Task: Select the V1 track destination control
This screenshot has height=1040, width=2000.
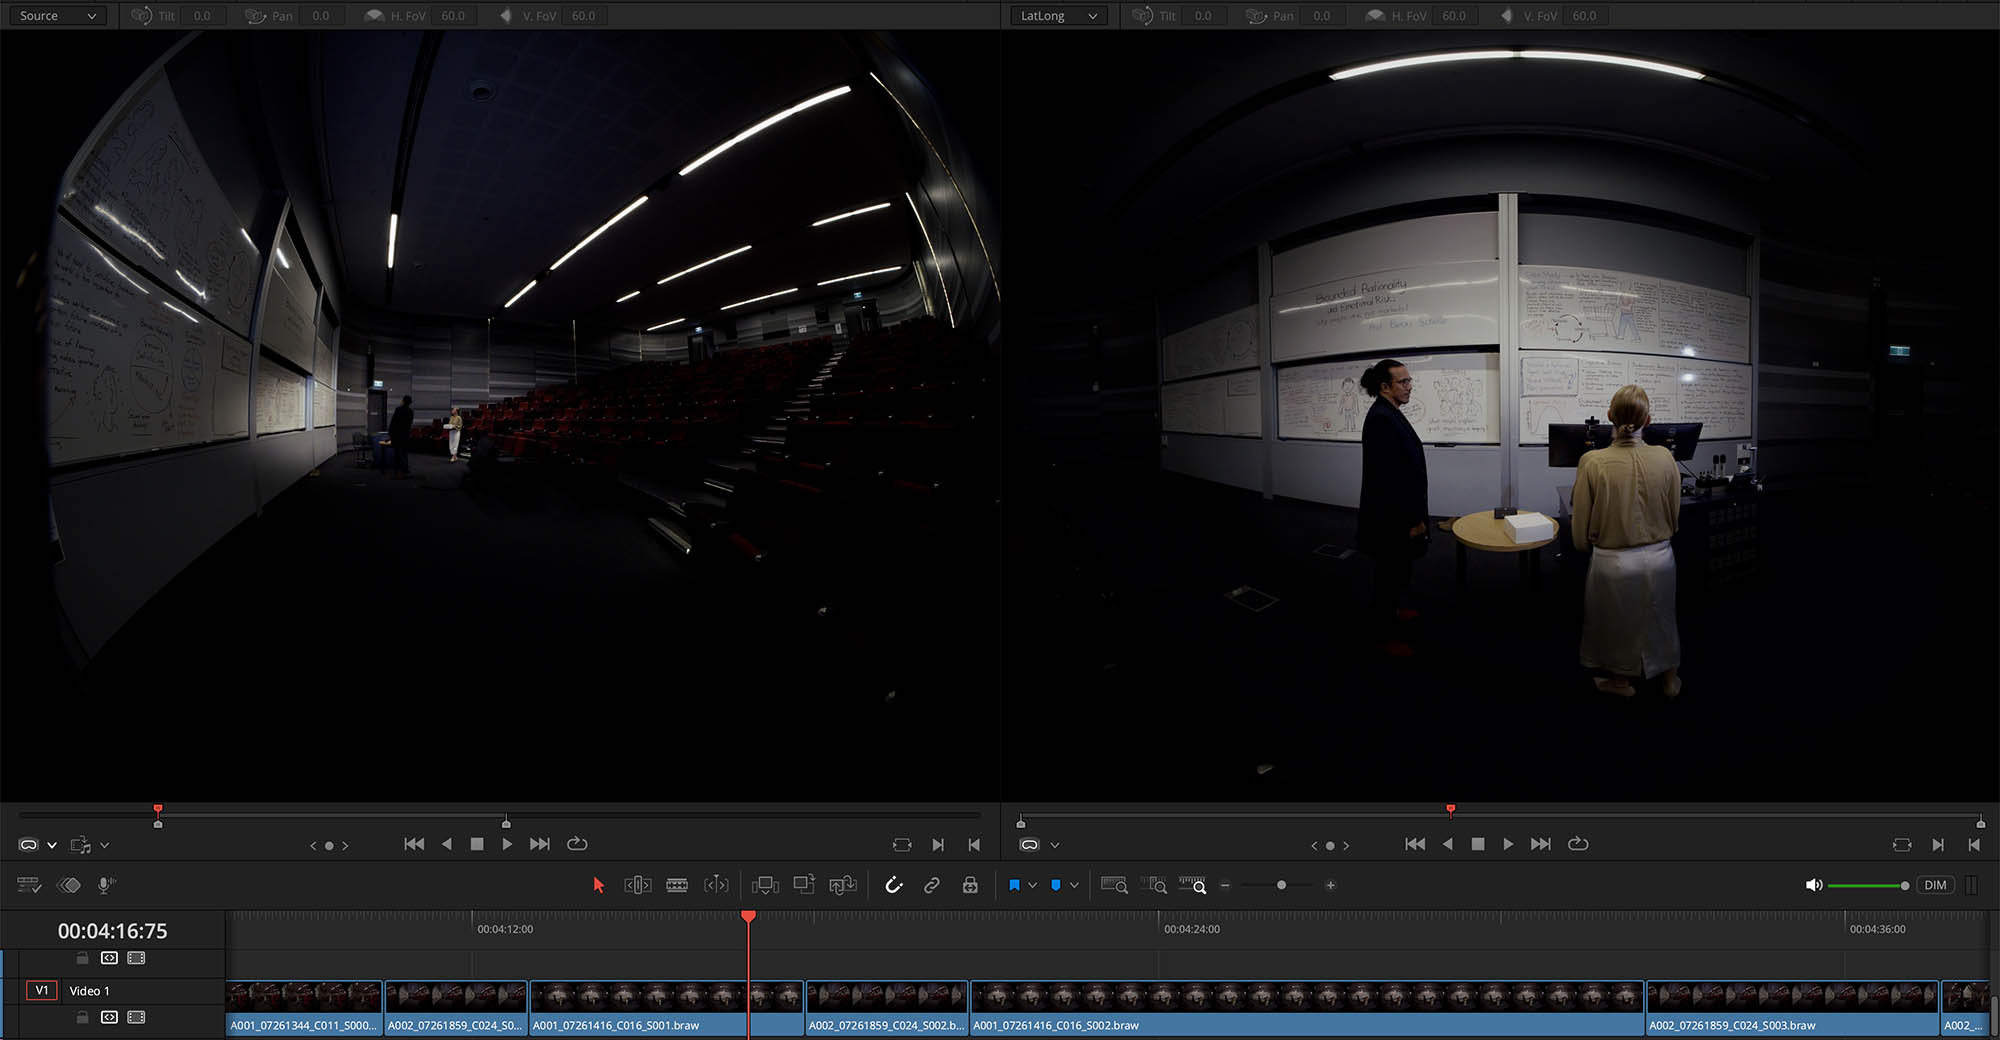Action: coord(42,990)
